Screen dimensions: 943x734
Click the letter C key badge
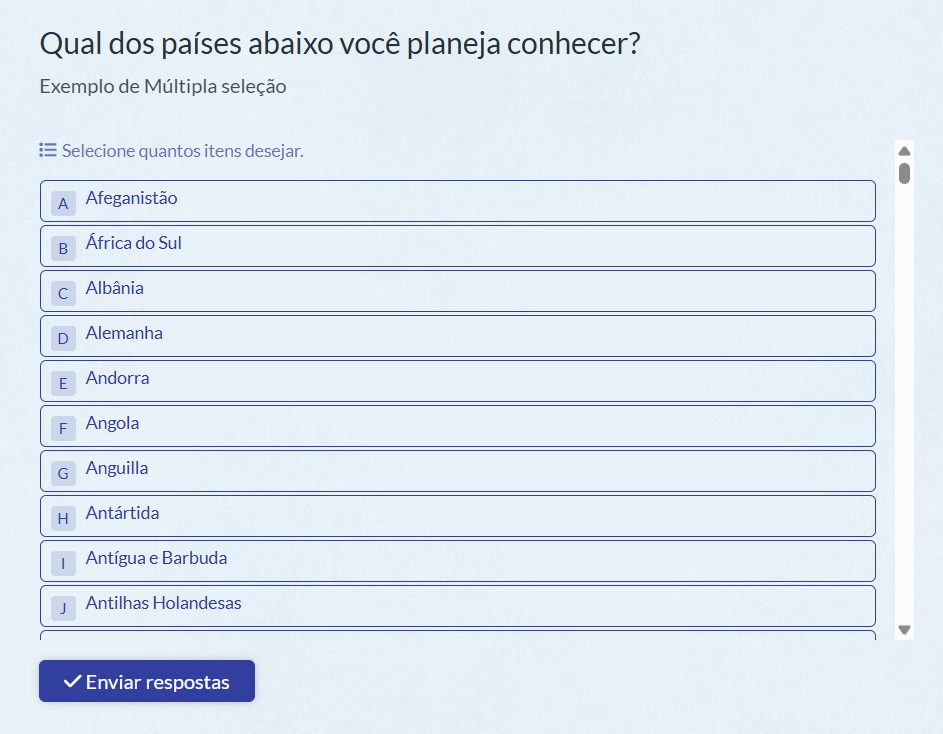pos(63,294)
